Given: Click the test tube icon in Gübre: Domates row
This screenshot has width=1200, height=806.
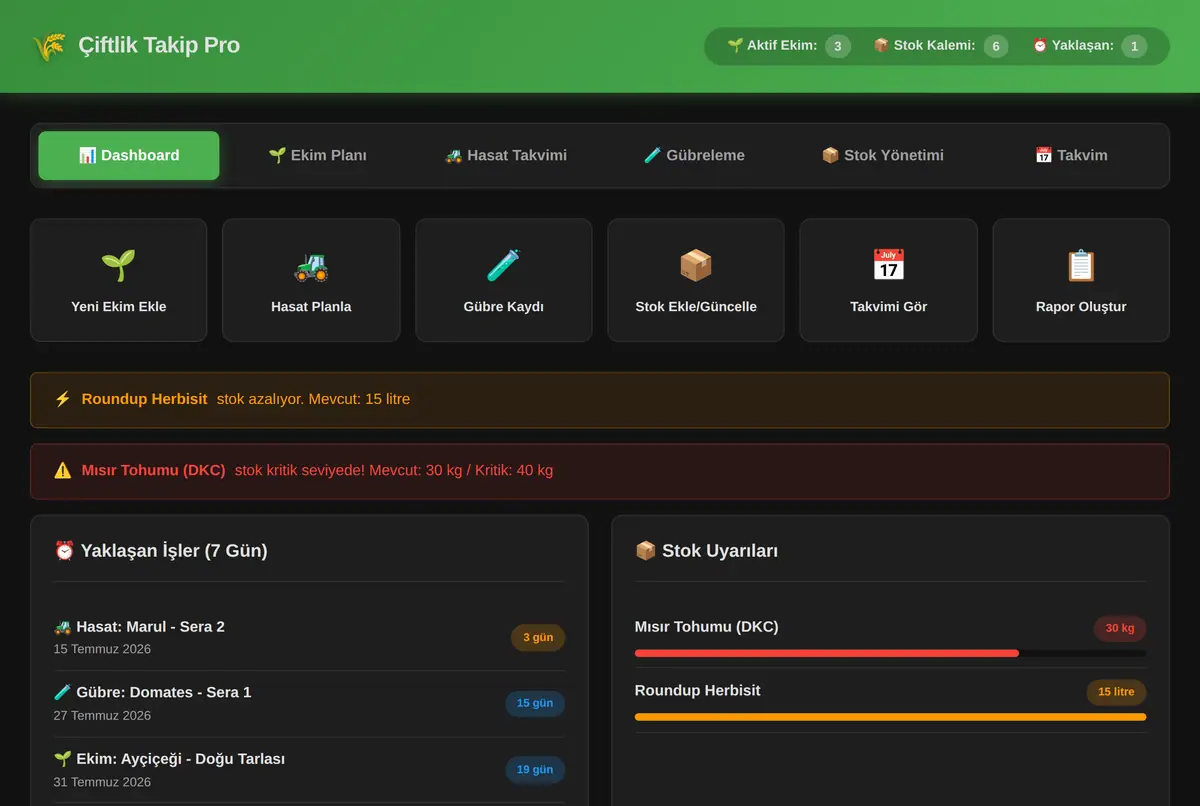Looking at the screenshot, I should point(63,692).
